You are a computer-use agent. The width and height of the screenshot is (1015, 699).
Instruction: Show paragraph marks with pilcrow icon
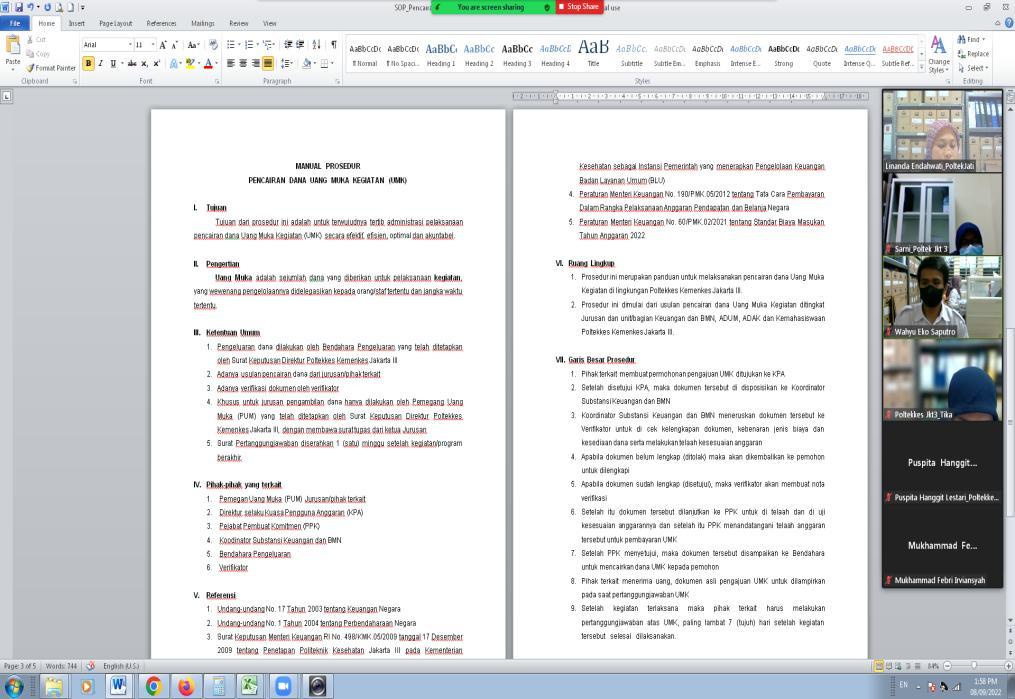(x=333, y=45)
